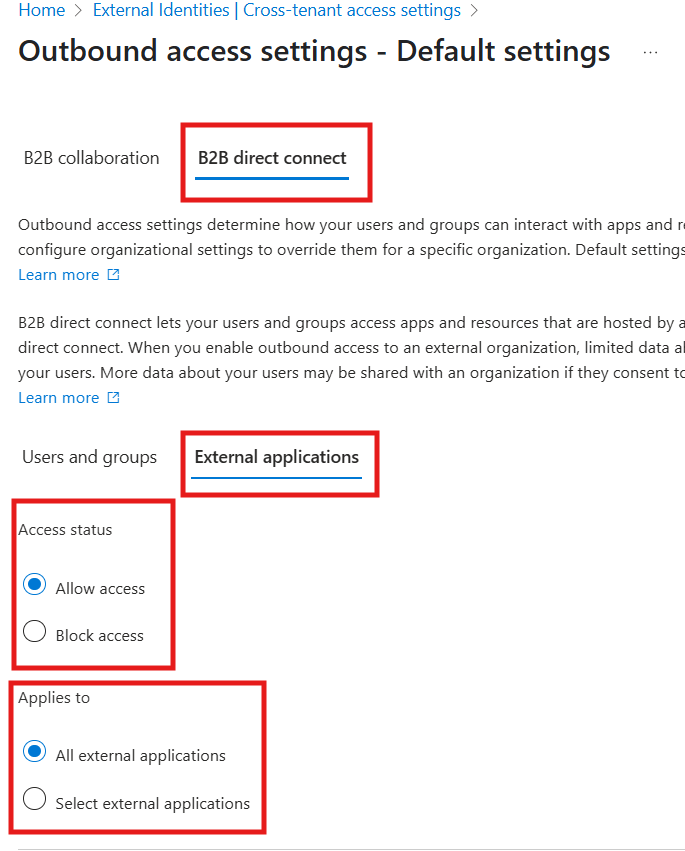Click external link icon beside first Learn more
The image size is (685, 851).
[113, 275]
